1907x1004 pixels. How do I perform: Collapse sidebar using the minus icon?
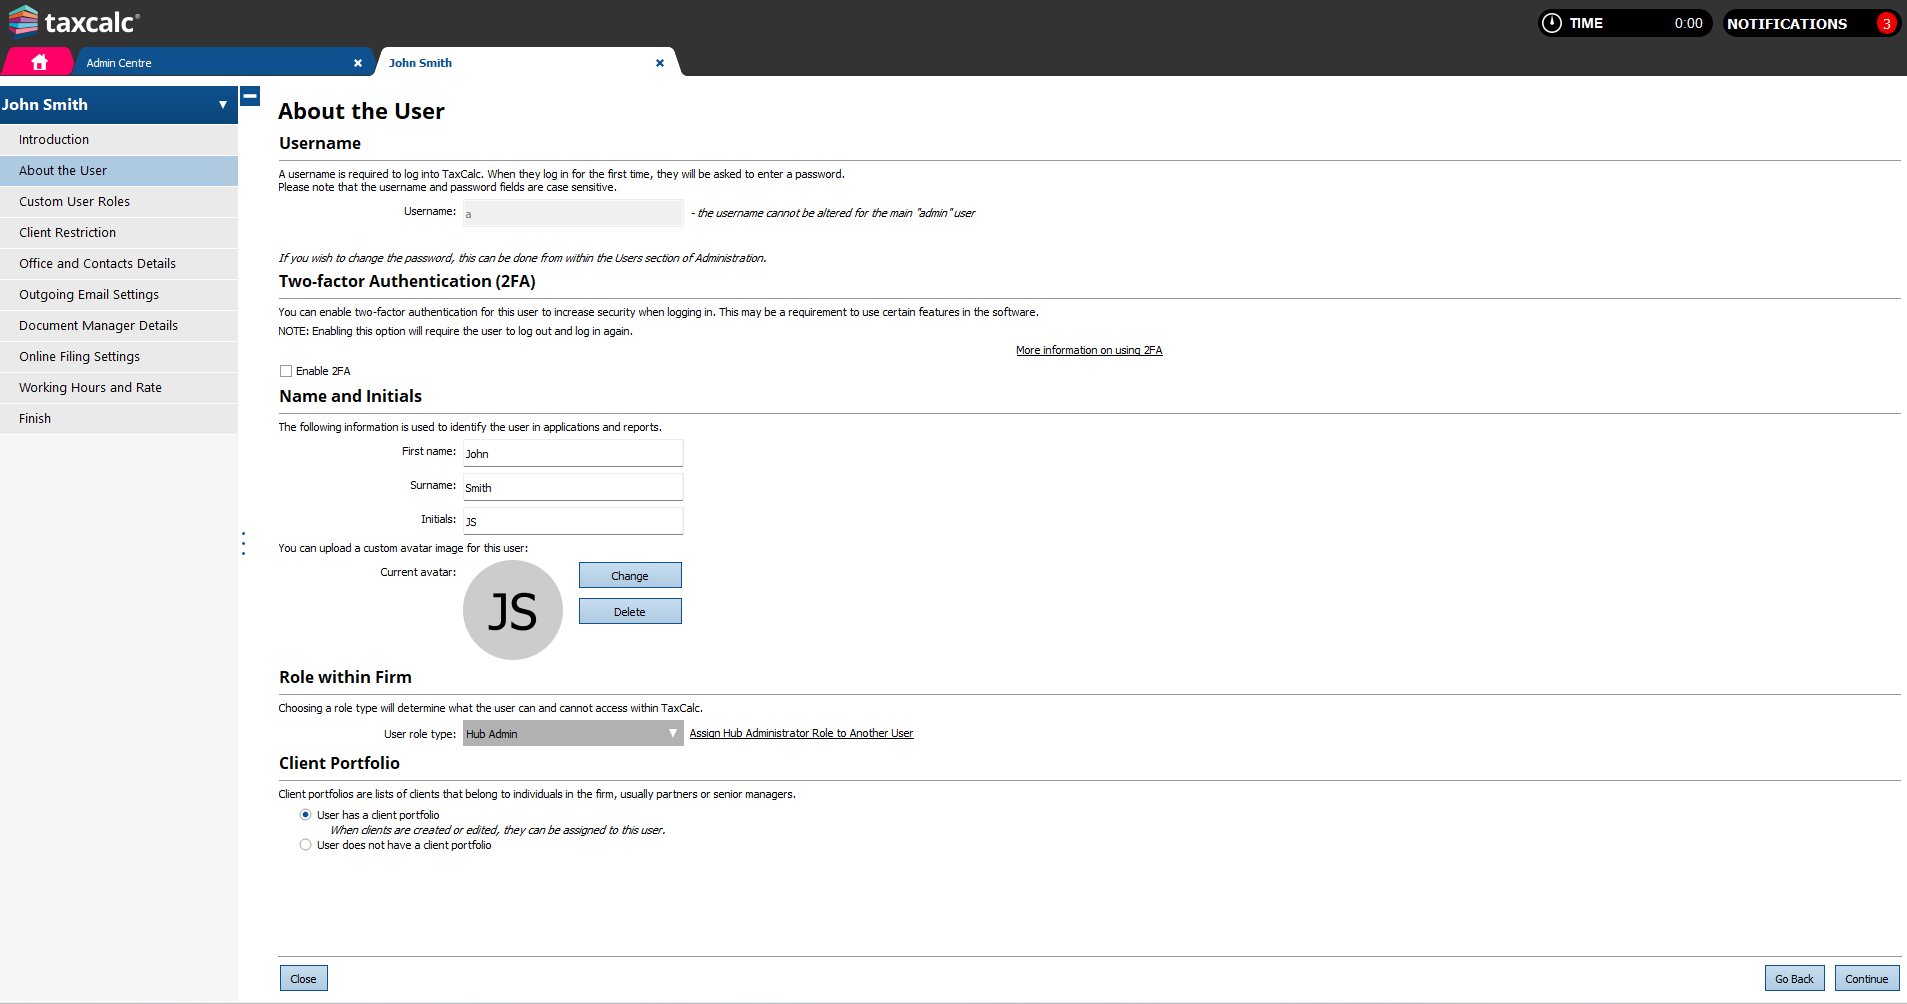[250, 96]
